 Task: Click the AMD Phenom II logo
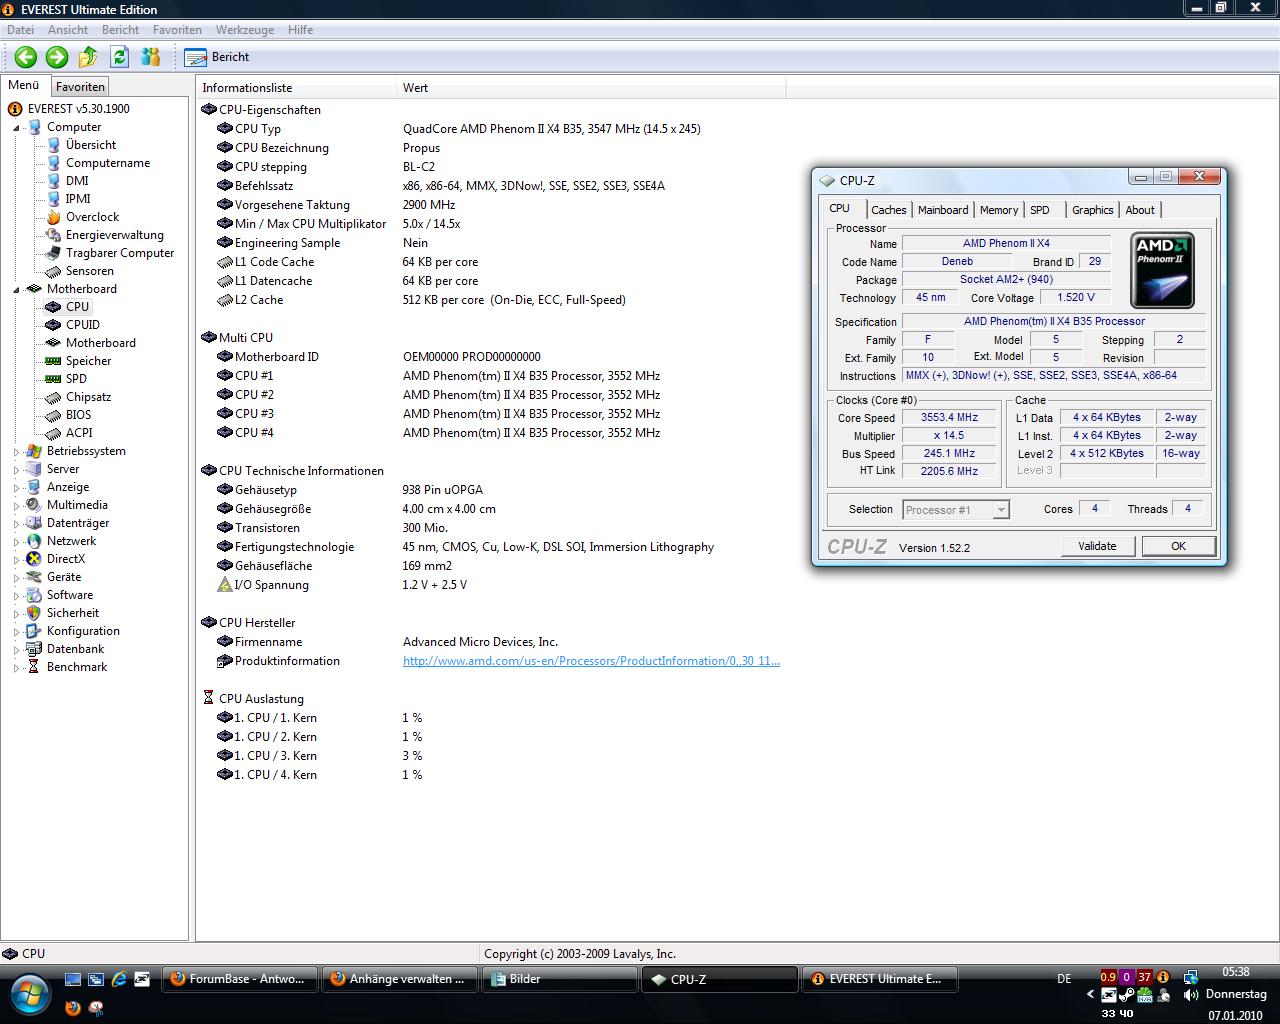[1162, 271]
